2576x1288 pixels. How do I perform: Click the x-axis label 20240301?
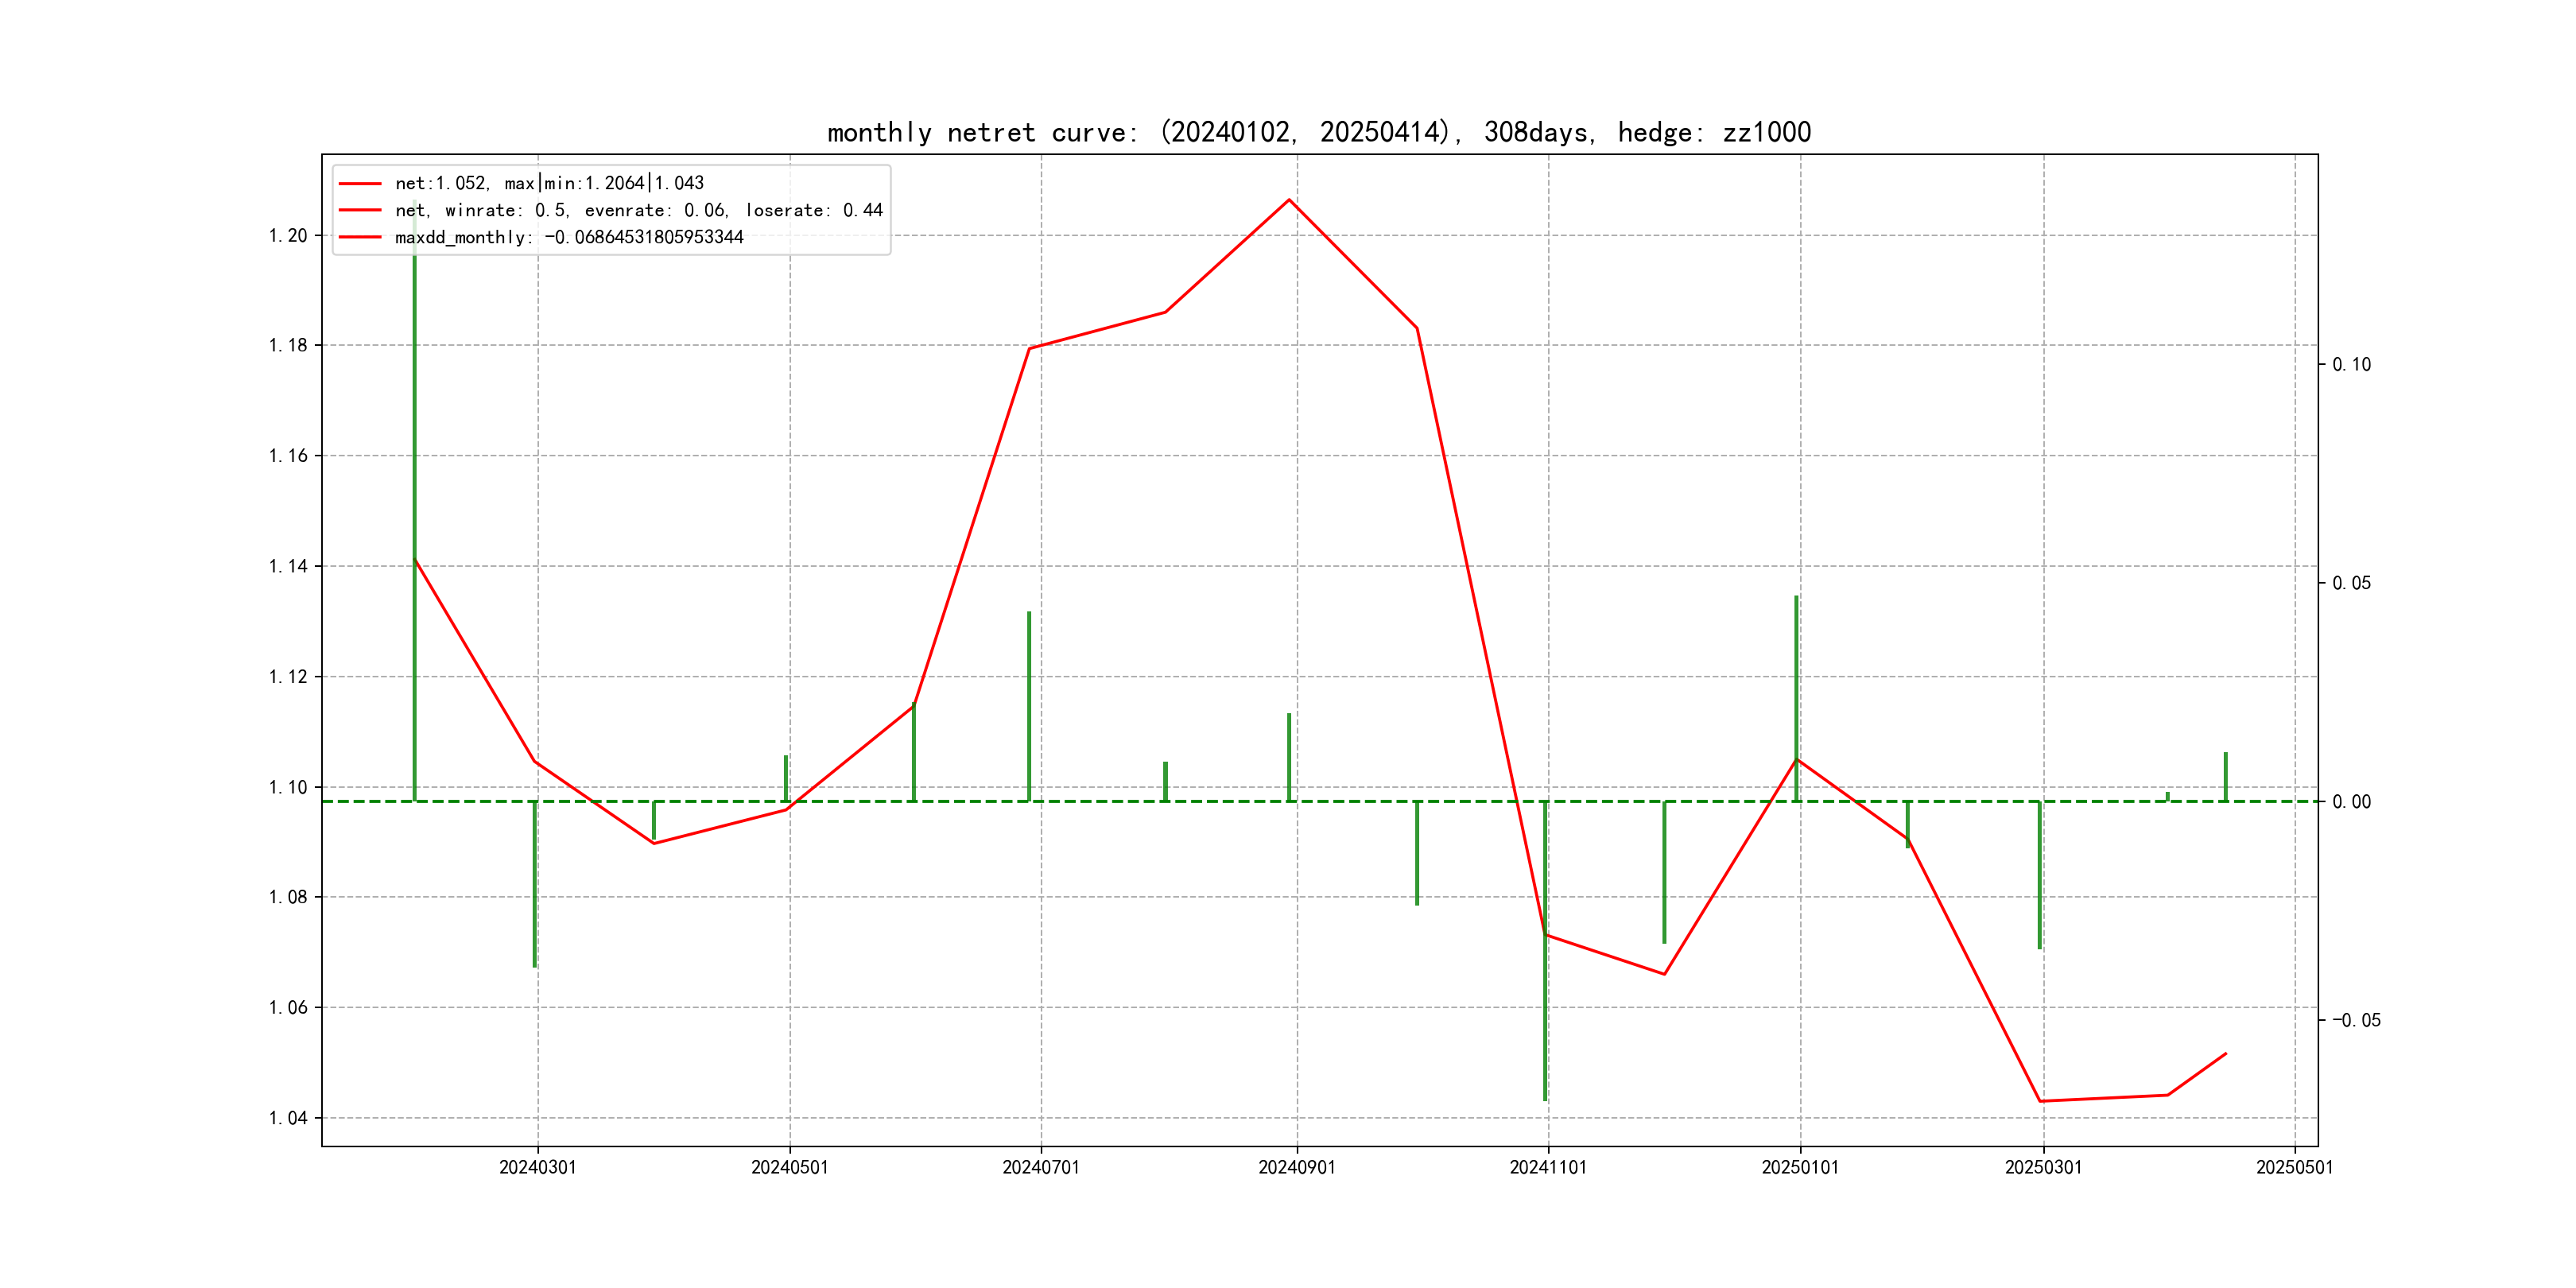pyautogui.click(x=537, y=1167)
